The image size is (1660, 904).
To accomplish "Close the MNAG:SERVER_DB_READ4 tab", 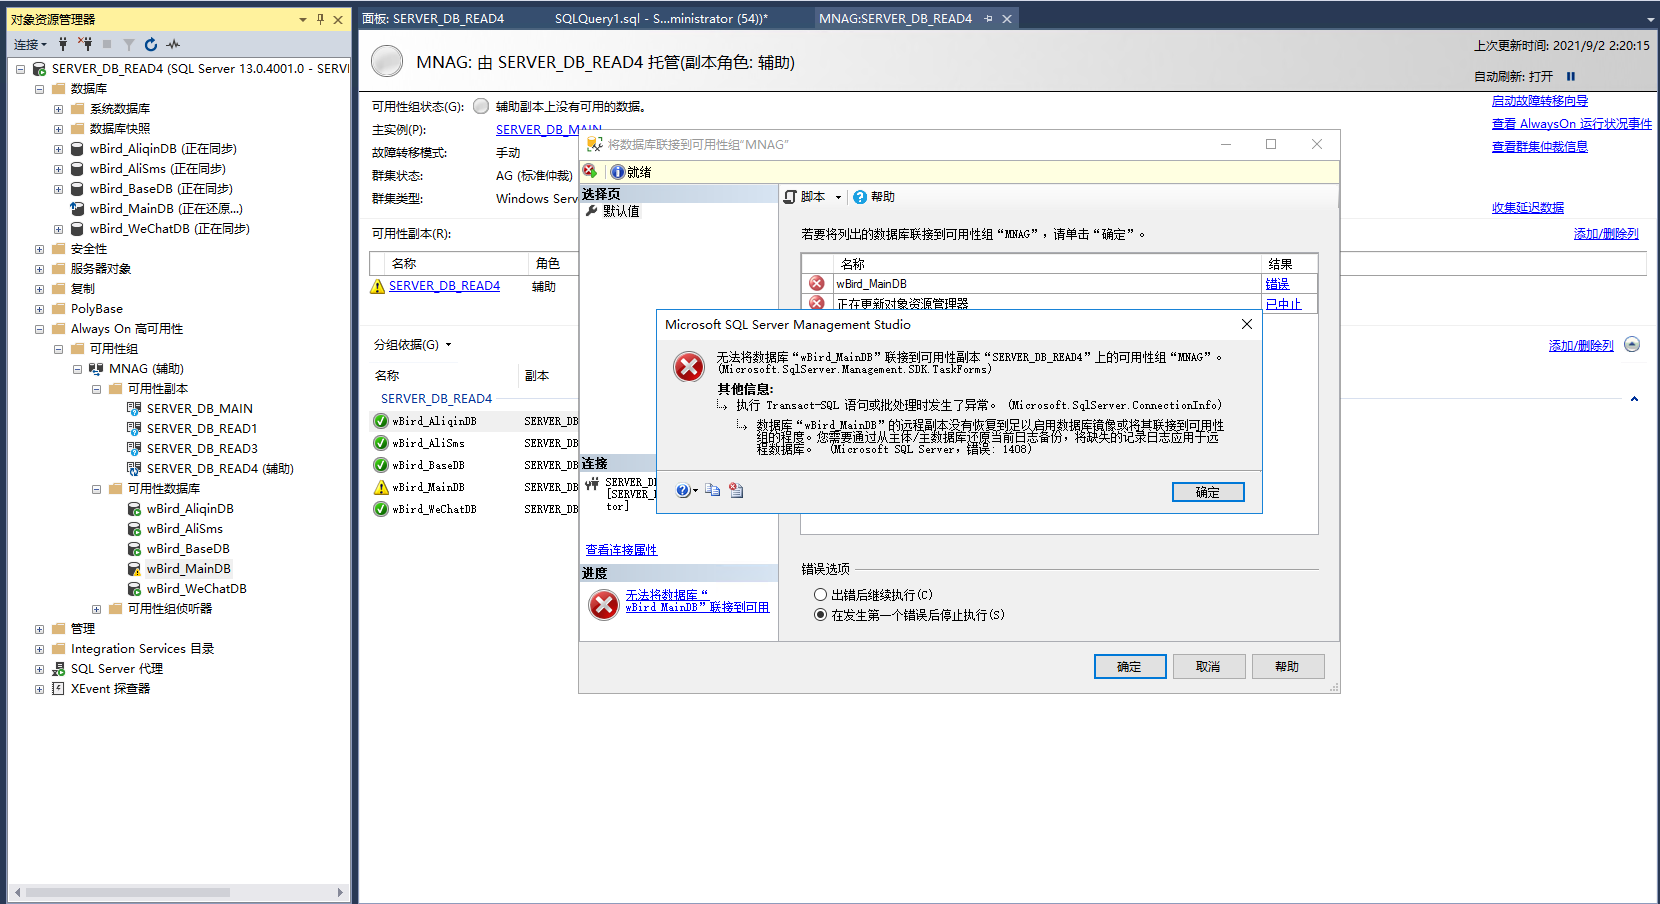I will click(x=1007, y=19).
